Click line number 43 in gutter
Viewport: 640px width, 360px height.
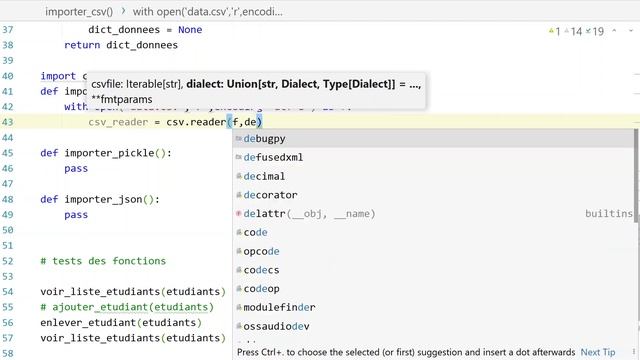tap(8, 122)
